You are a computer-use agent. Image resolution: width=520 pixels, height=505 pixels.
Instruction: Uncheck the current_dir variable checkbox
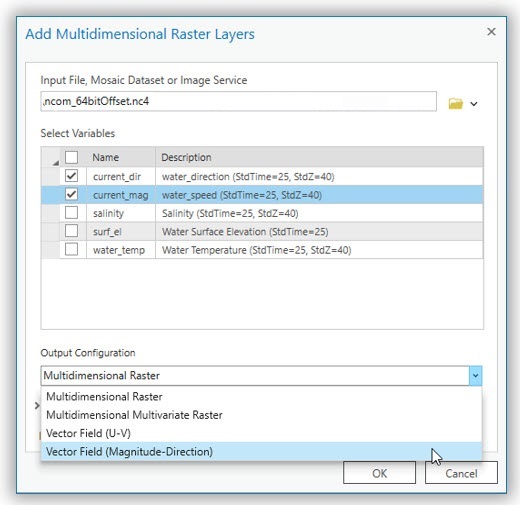click(71, 176)
